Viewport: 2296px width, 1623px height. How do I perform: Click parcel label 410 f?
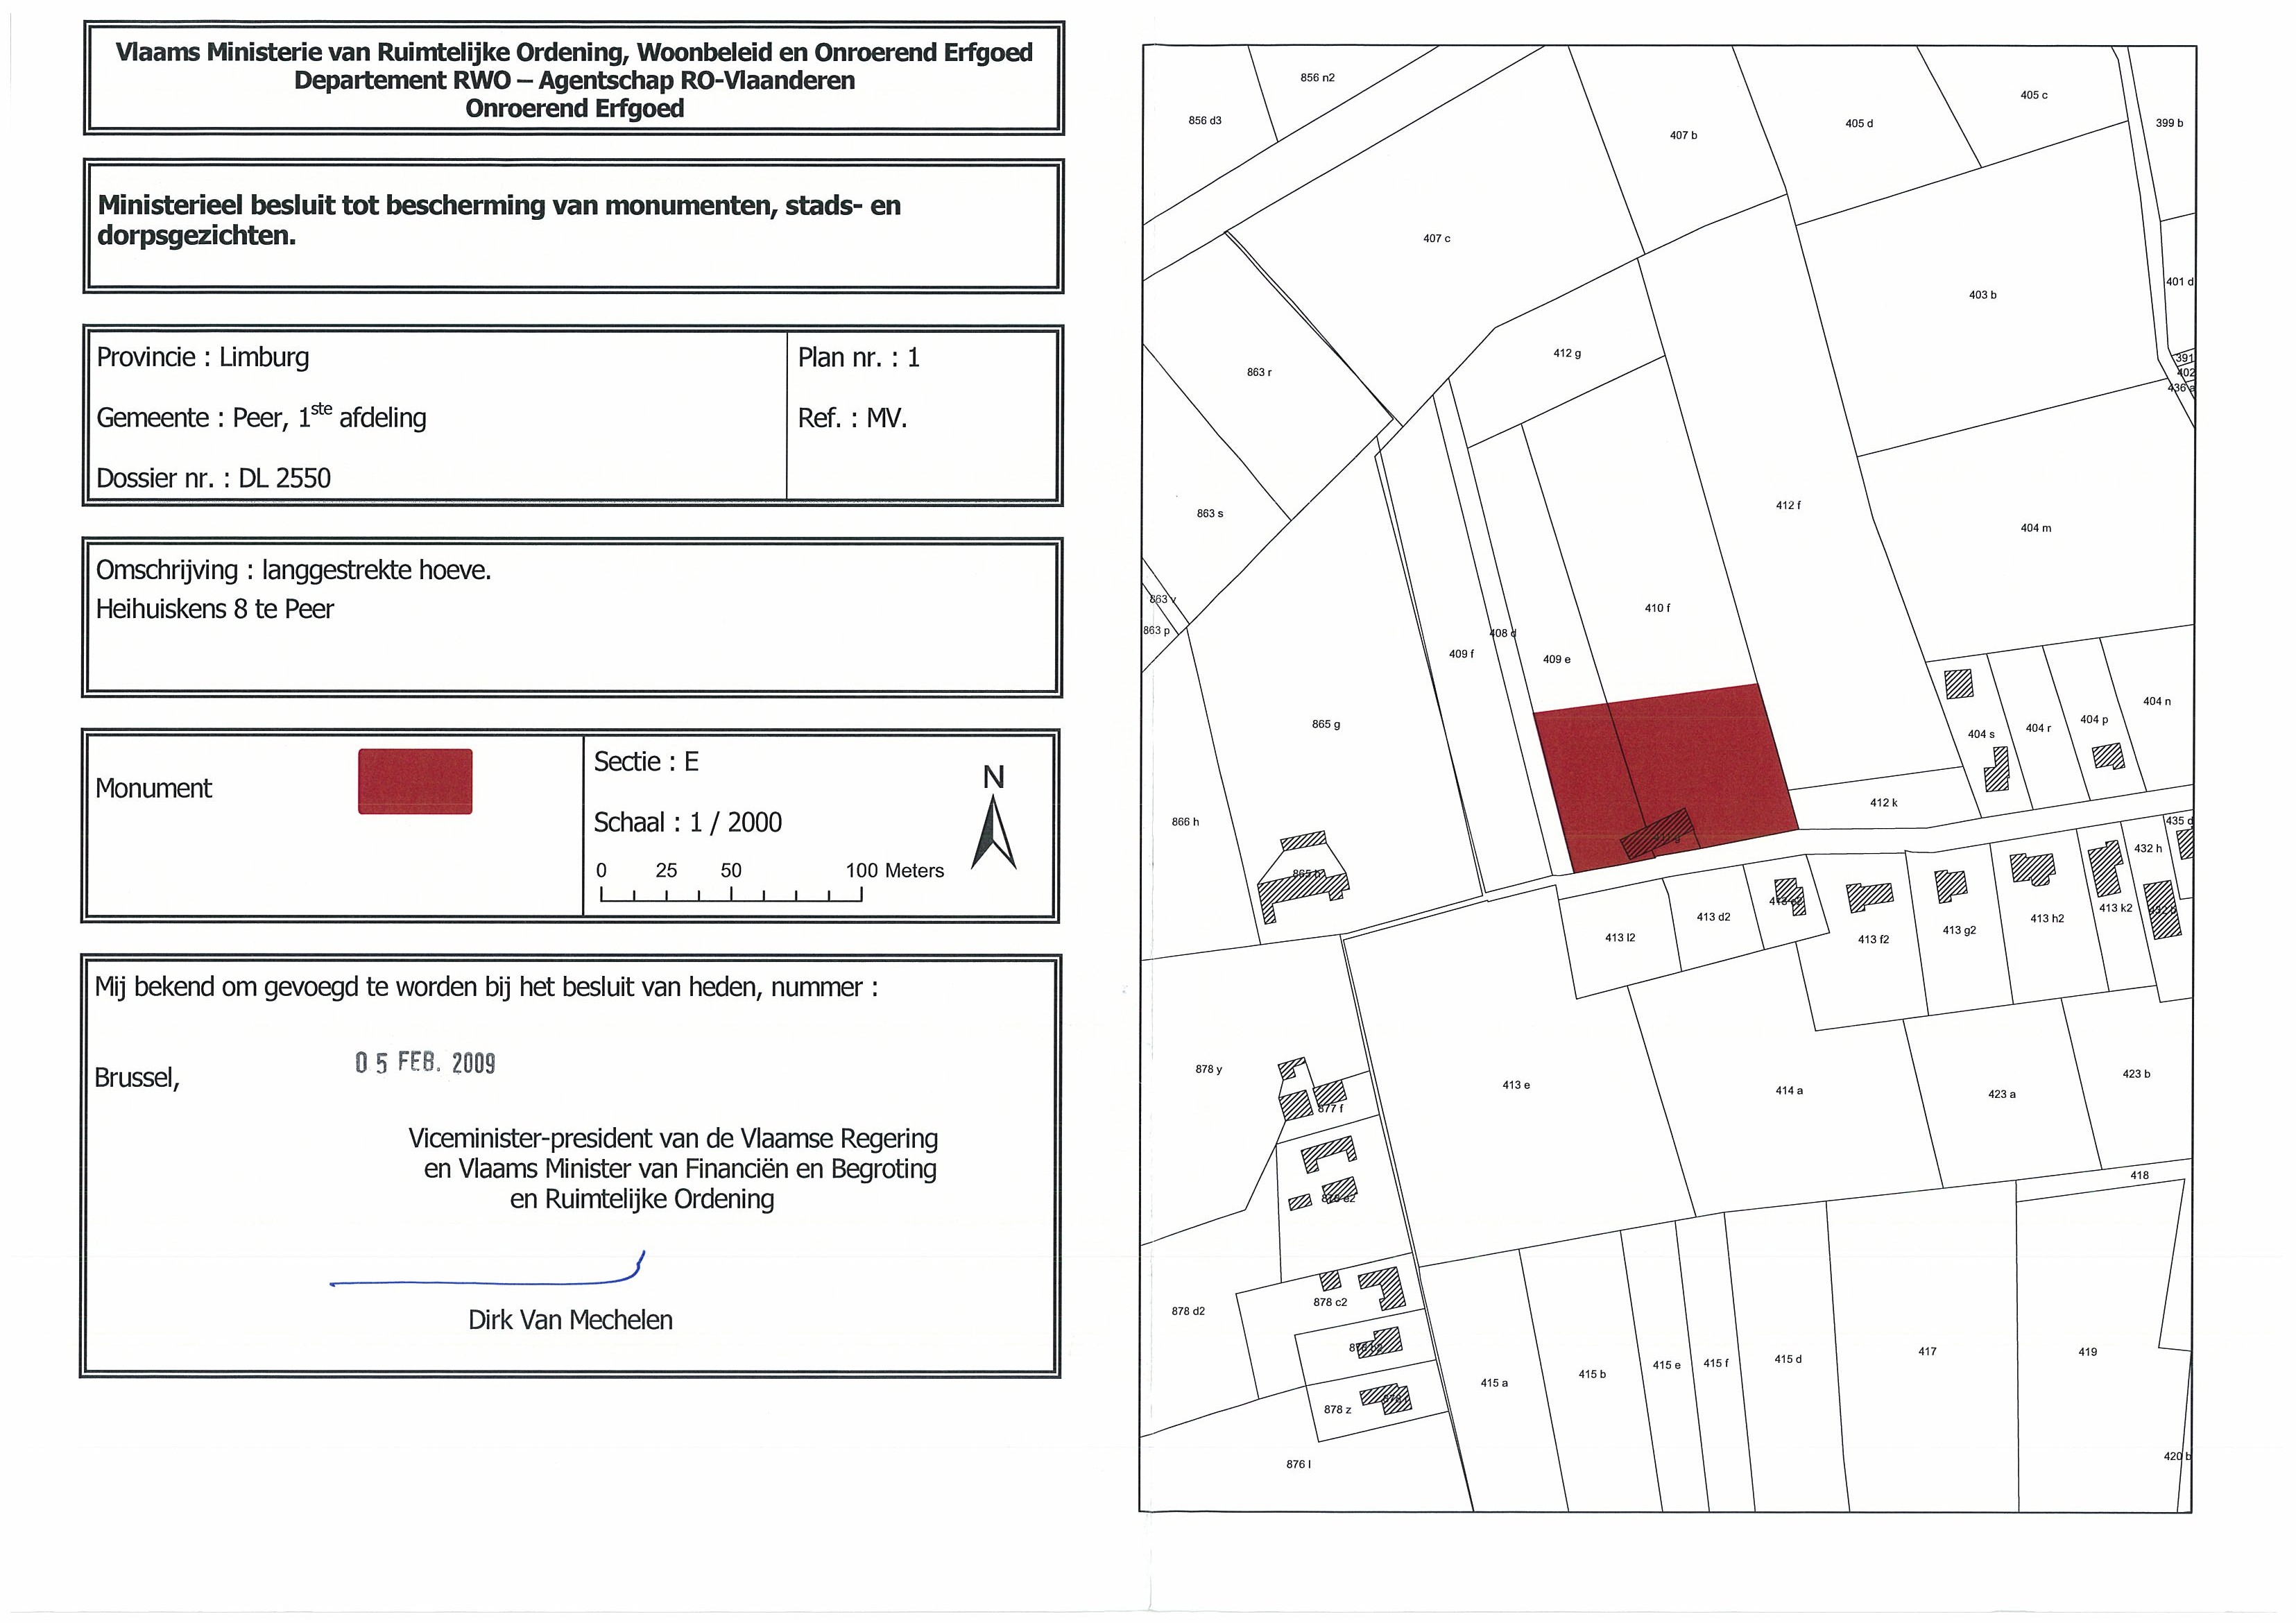[1657, 608]
